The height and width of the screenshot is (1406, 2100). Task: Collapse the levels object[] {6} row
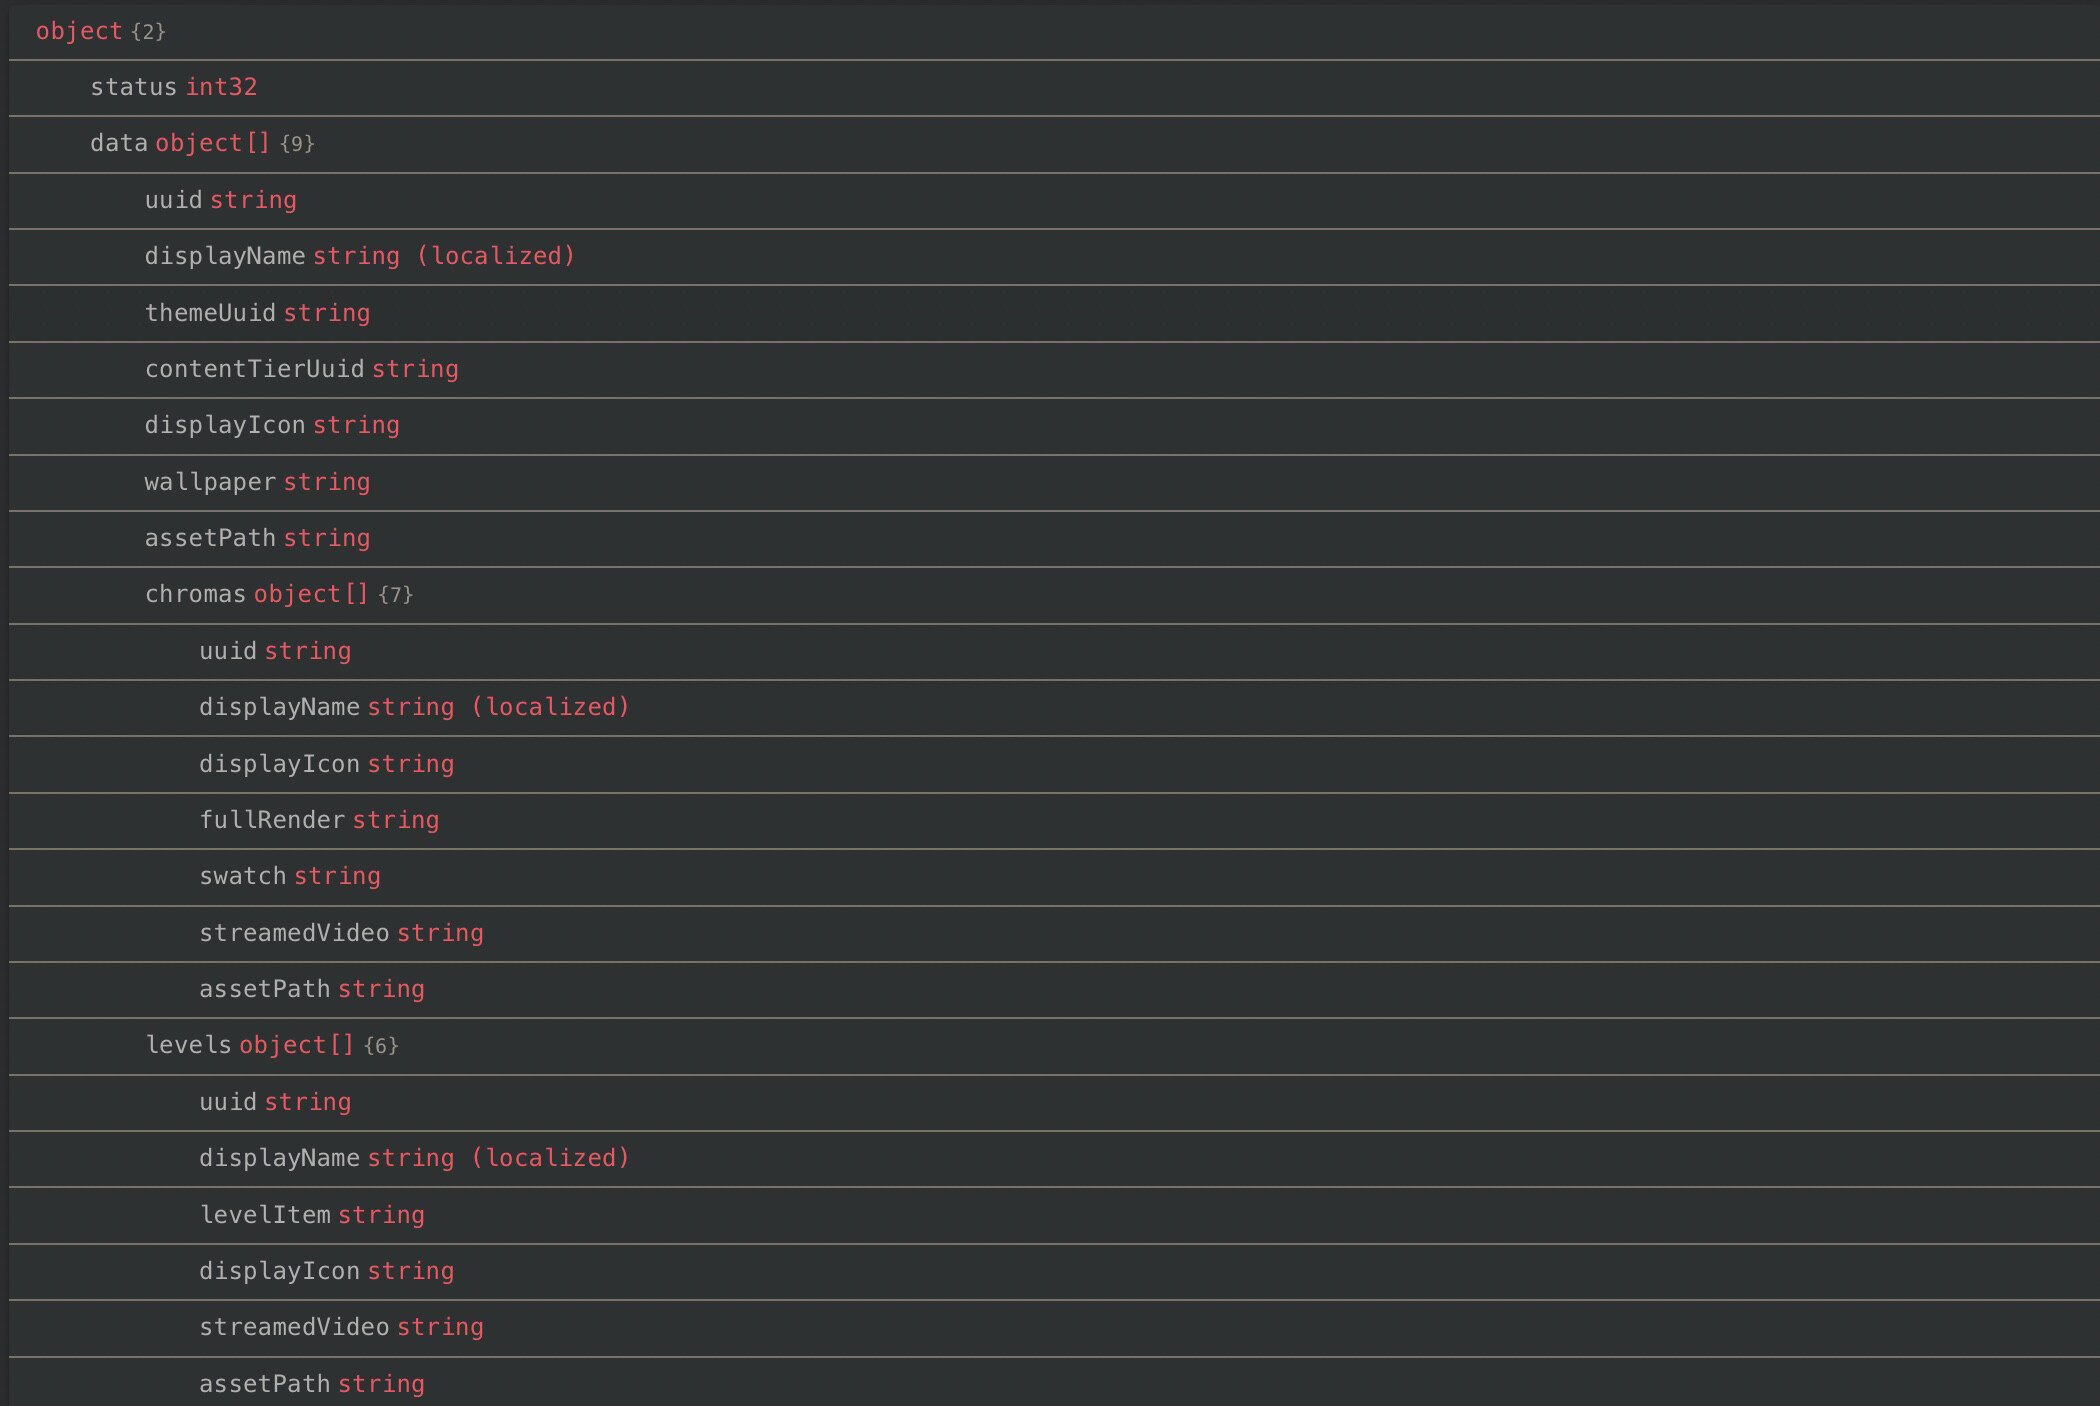(x=188, y=1046)
